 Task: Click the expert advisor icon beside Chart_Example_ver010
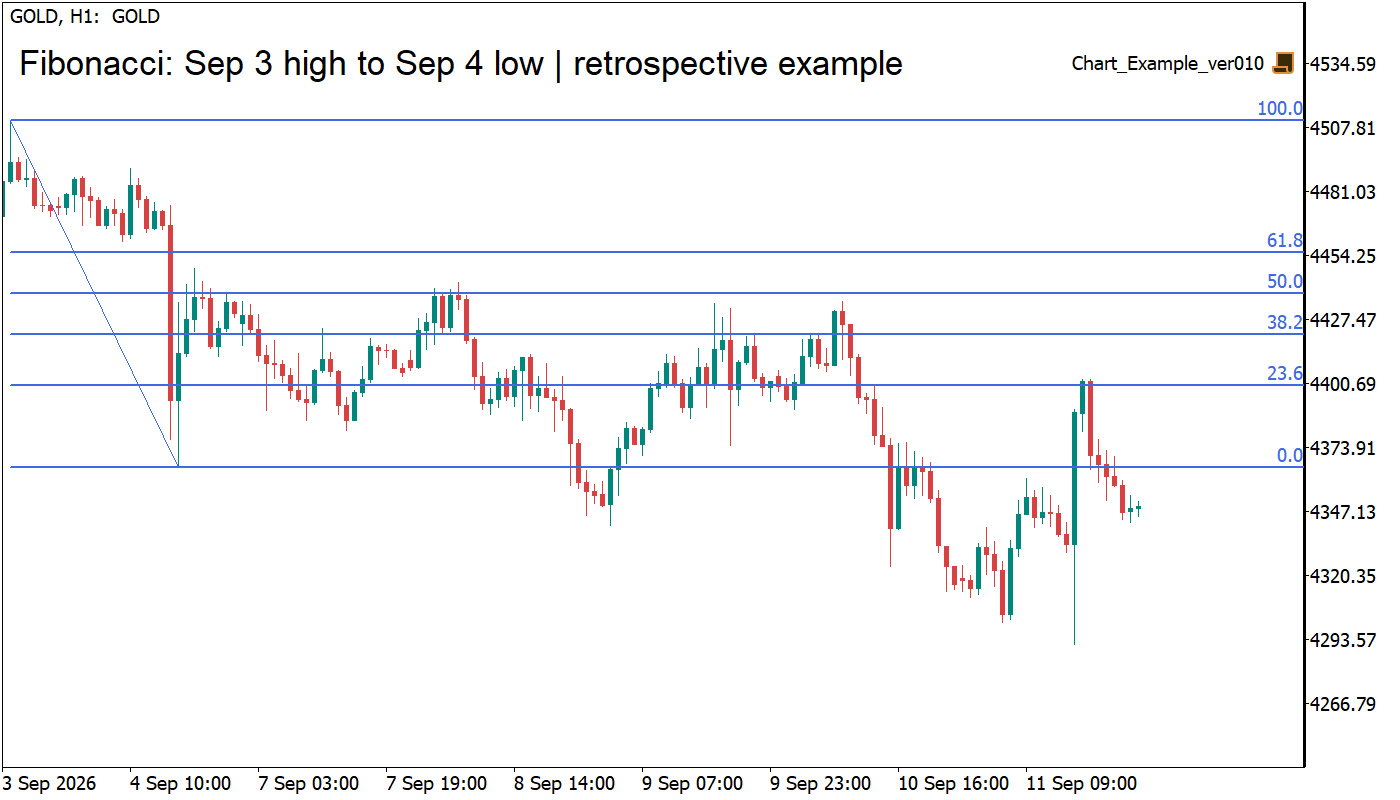coord(1283,63)
